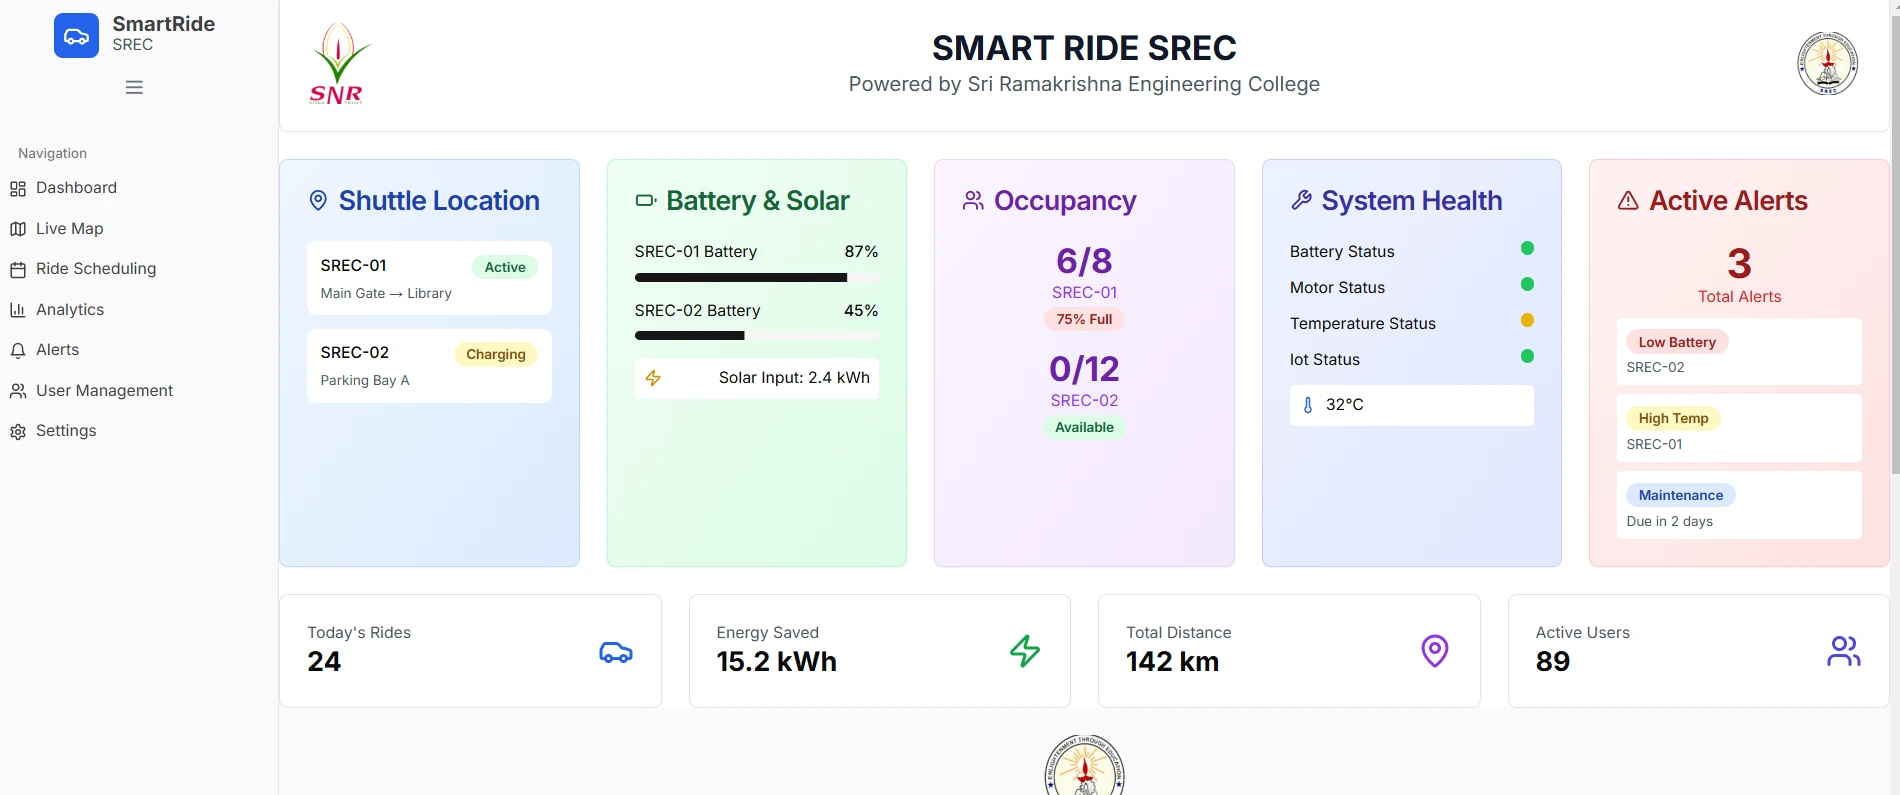Click the college emblem at page bottom
The image size is (1900, 795).
(1084, 765)
